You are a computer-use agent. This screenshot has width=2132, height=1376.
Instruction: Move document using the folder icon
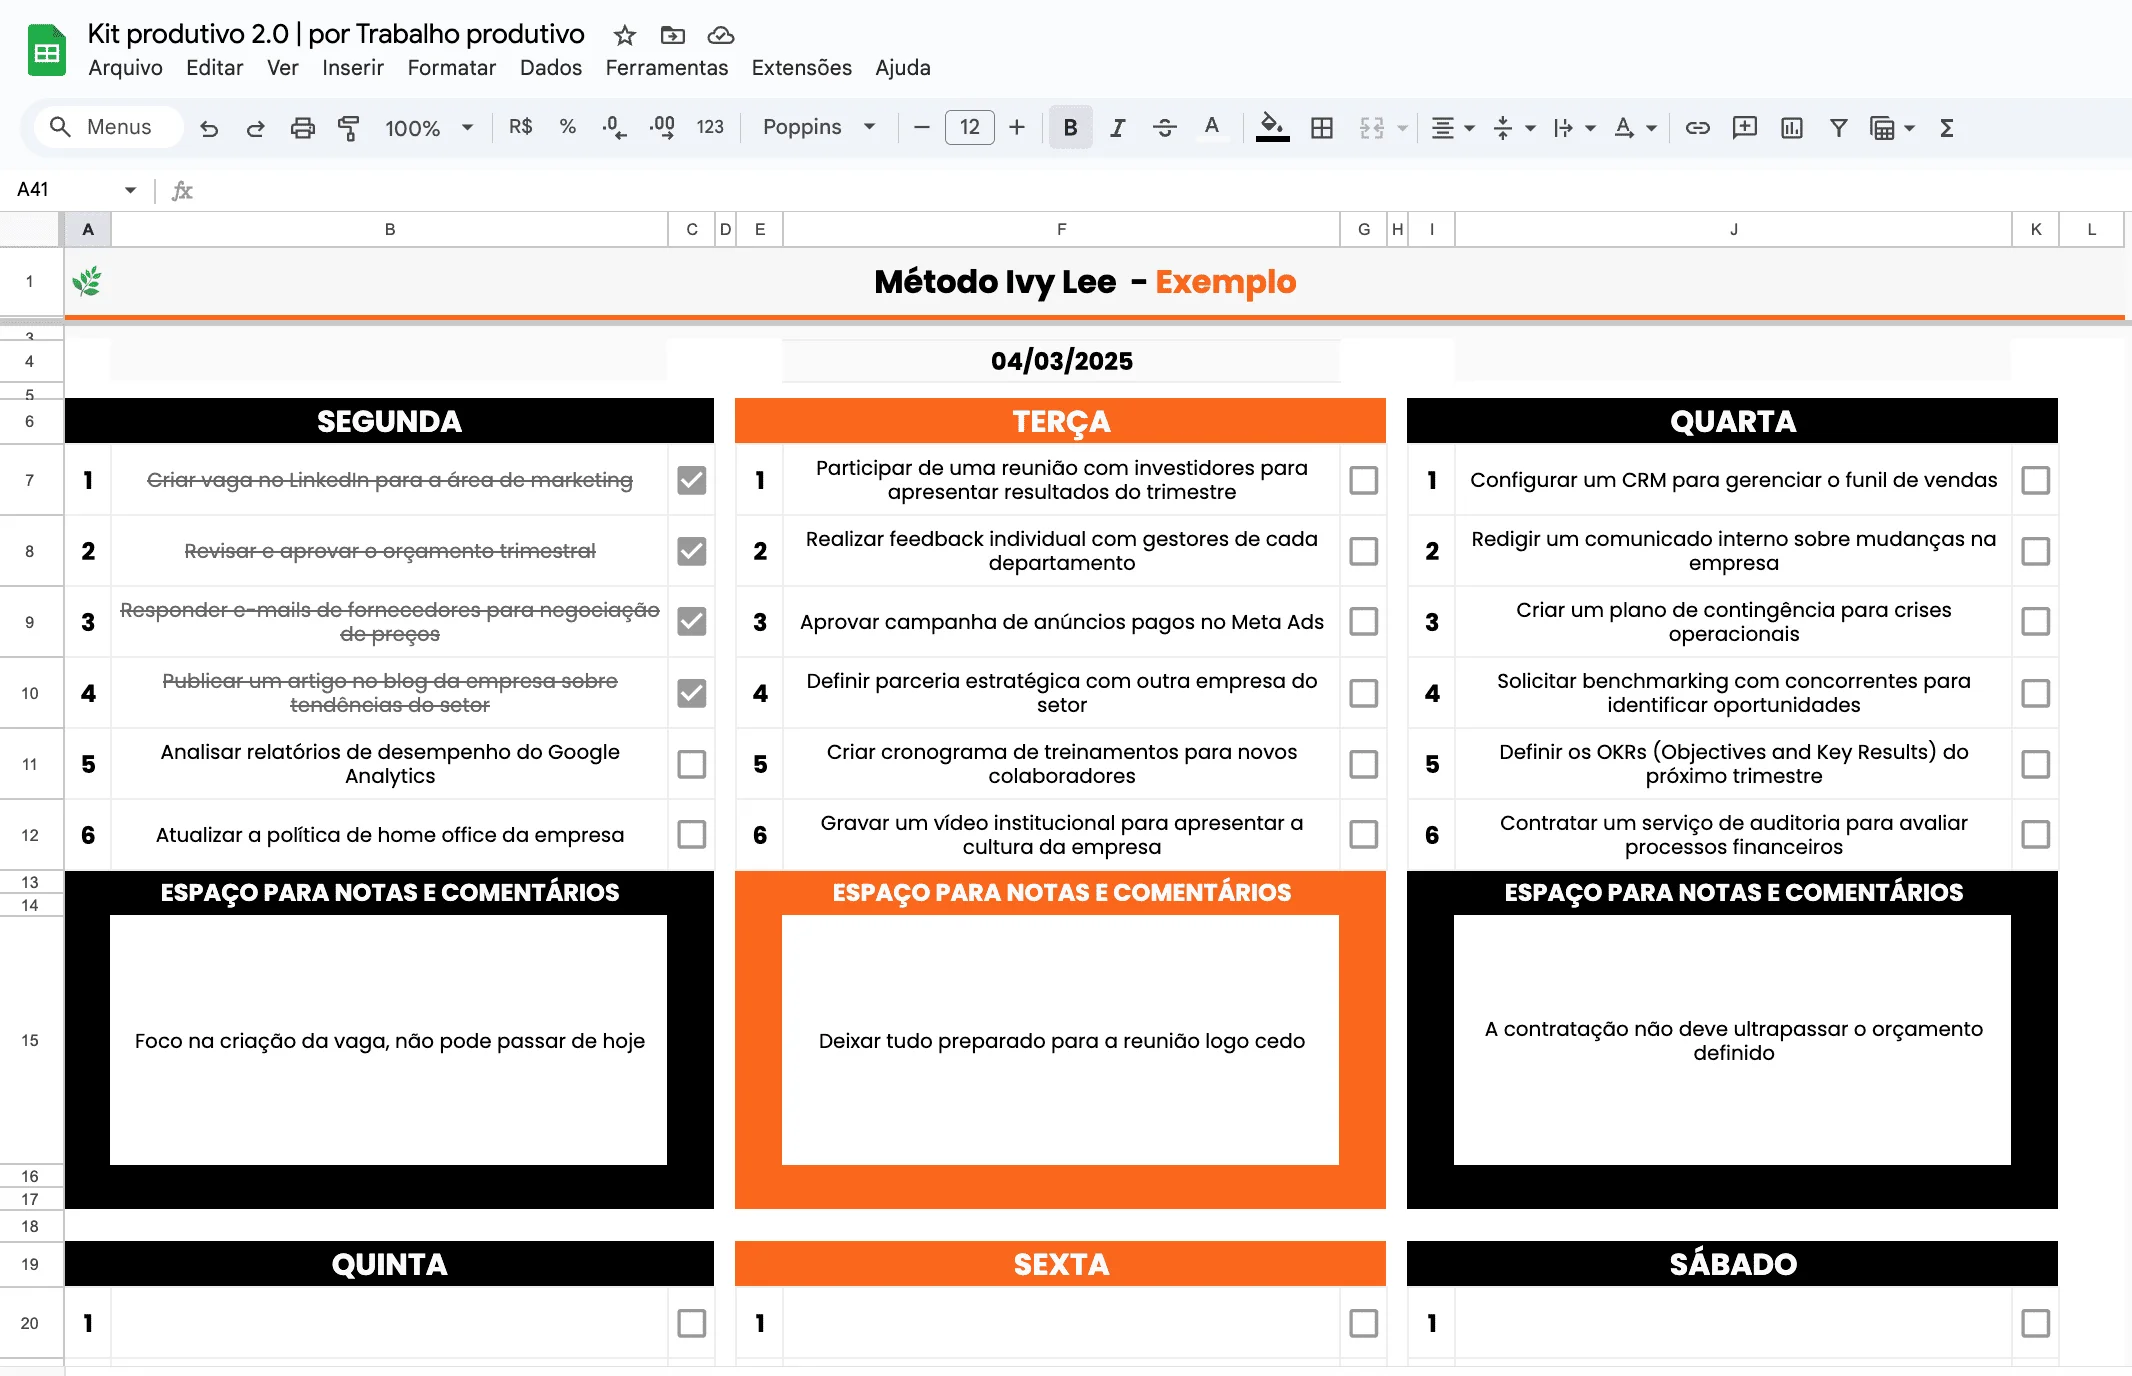(x=673, y=36)
